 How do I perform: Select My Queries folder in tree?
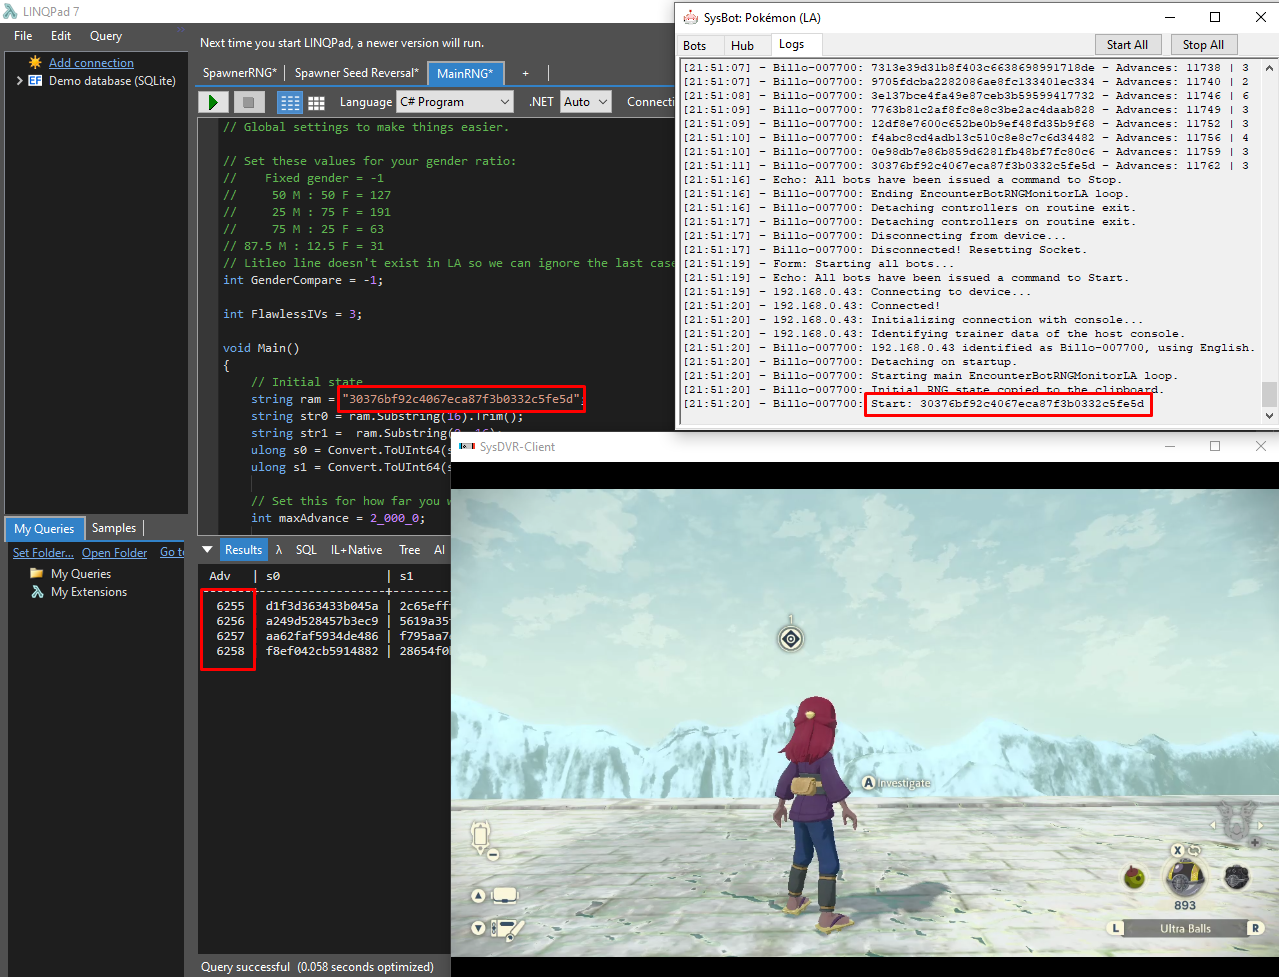pos(81,573)
